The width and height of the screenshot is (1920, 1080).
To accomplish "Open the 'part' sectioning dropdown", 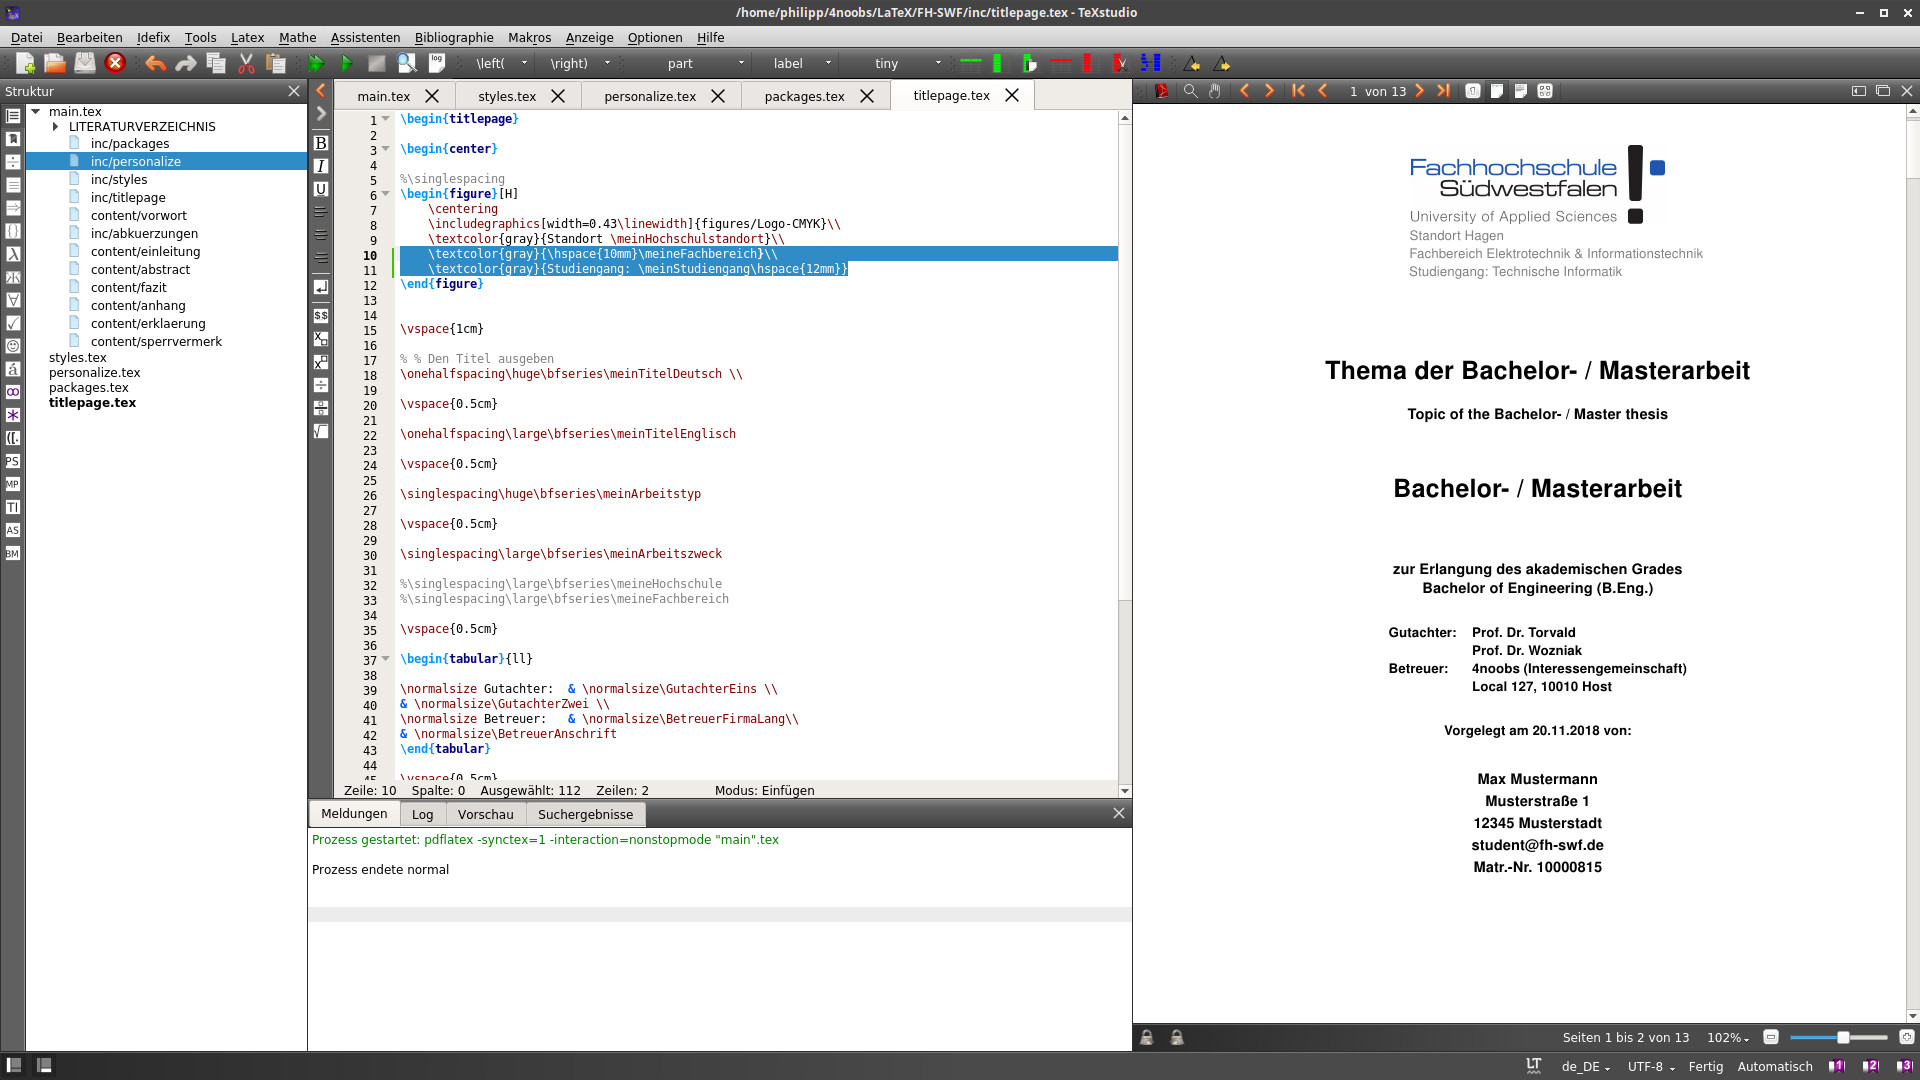I will point(741,63).
